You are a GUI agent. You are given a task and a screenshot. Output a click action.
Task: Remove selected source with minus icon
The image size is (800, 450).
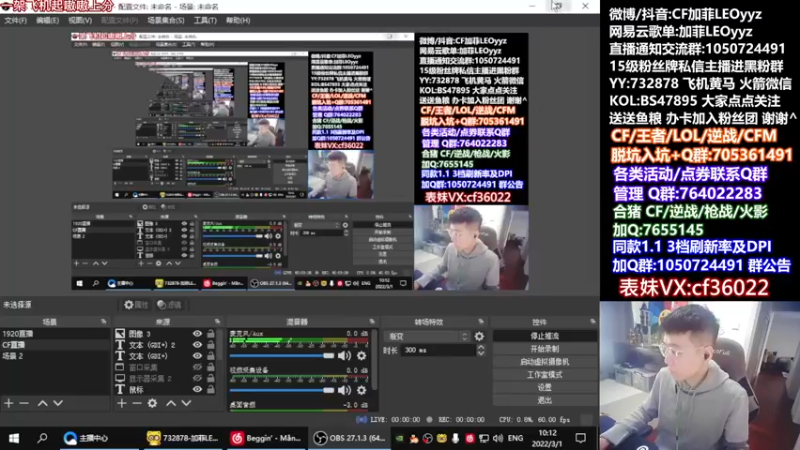[137, 403]
